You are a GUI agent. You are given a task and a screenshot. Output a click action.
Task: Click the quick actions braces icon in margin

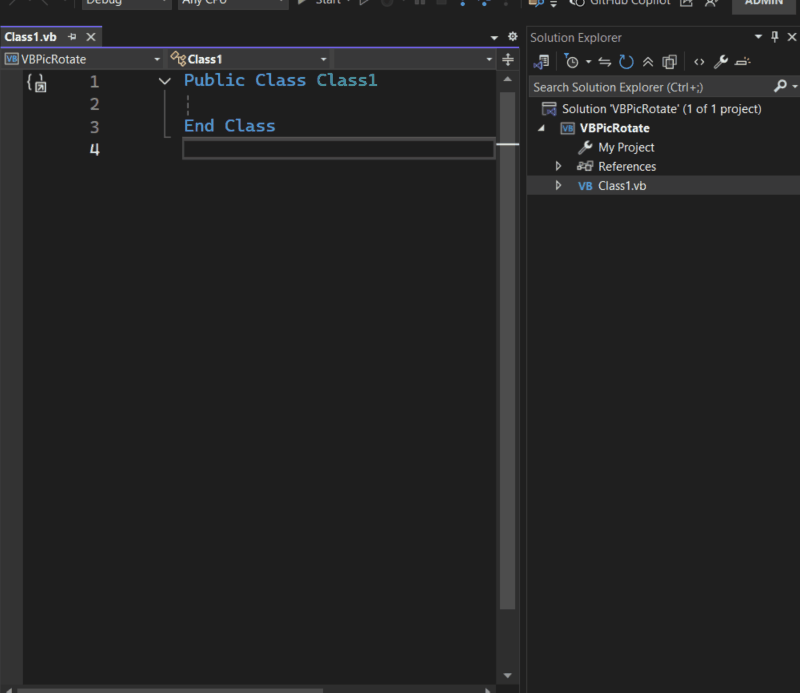36,83
